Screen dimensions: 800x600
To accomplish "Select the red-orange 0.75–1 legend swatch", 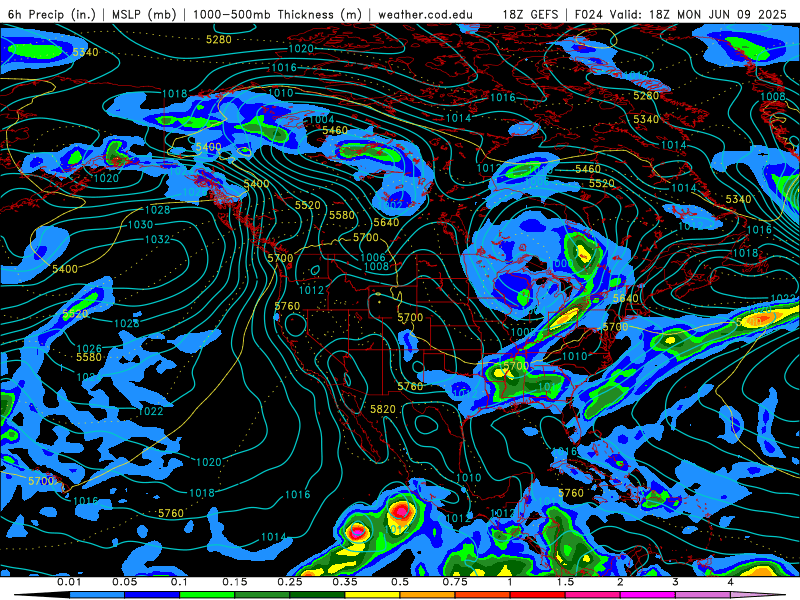I will point(482,595).
